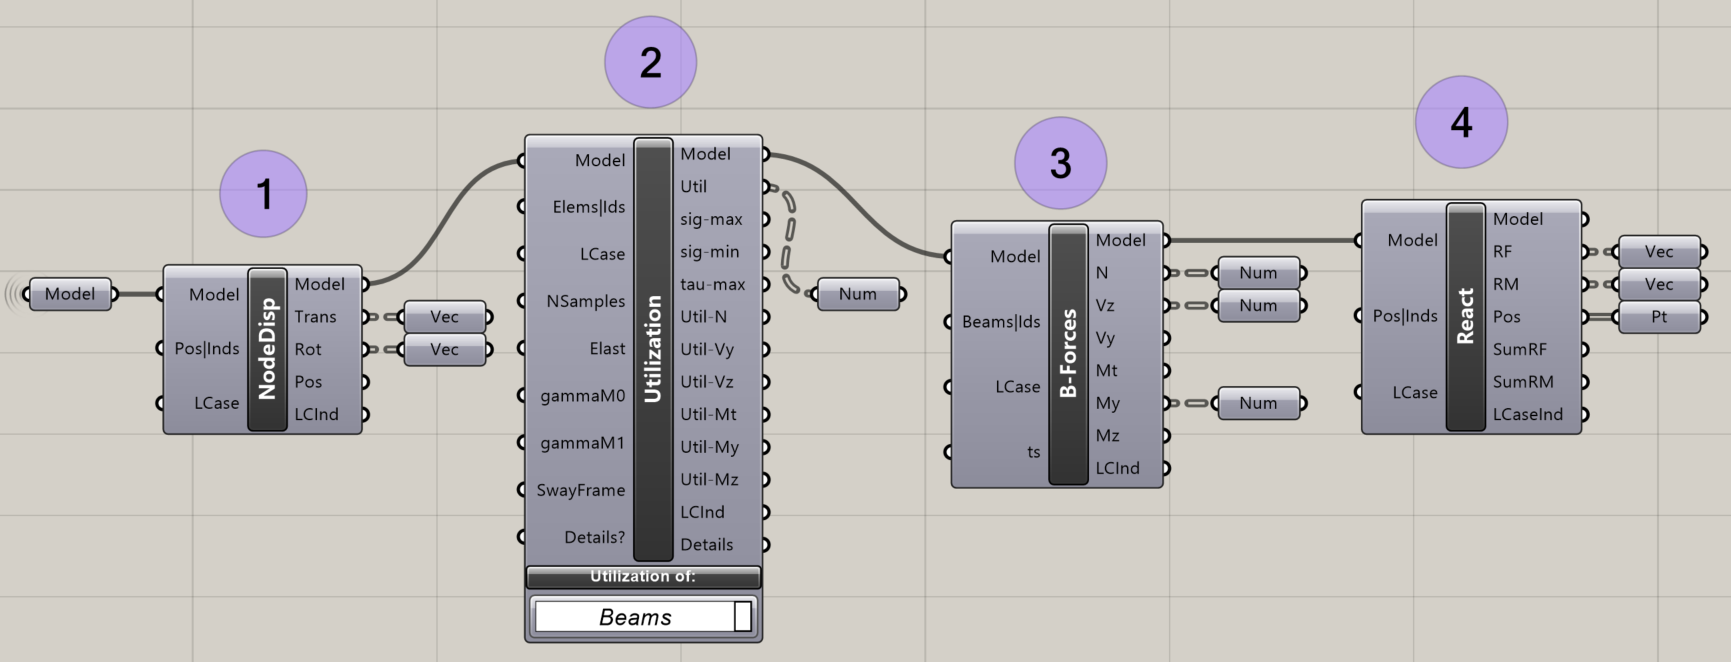Select purple annotation circle number 1

coord(263,194)
